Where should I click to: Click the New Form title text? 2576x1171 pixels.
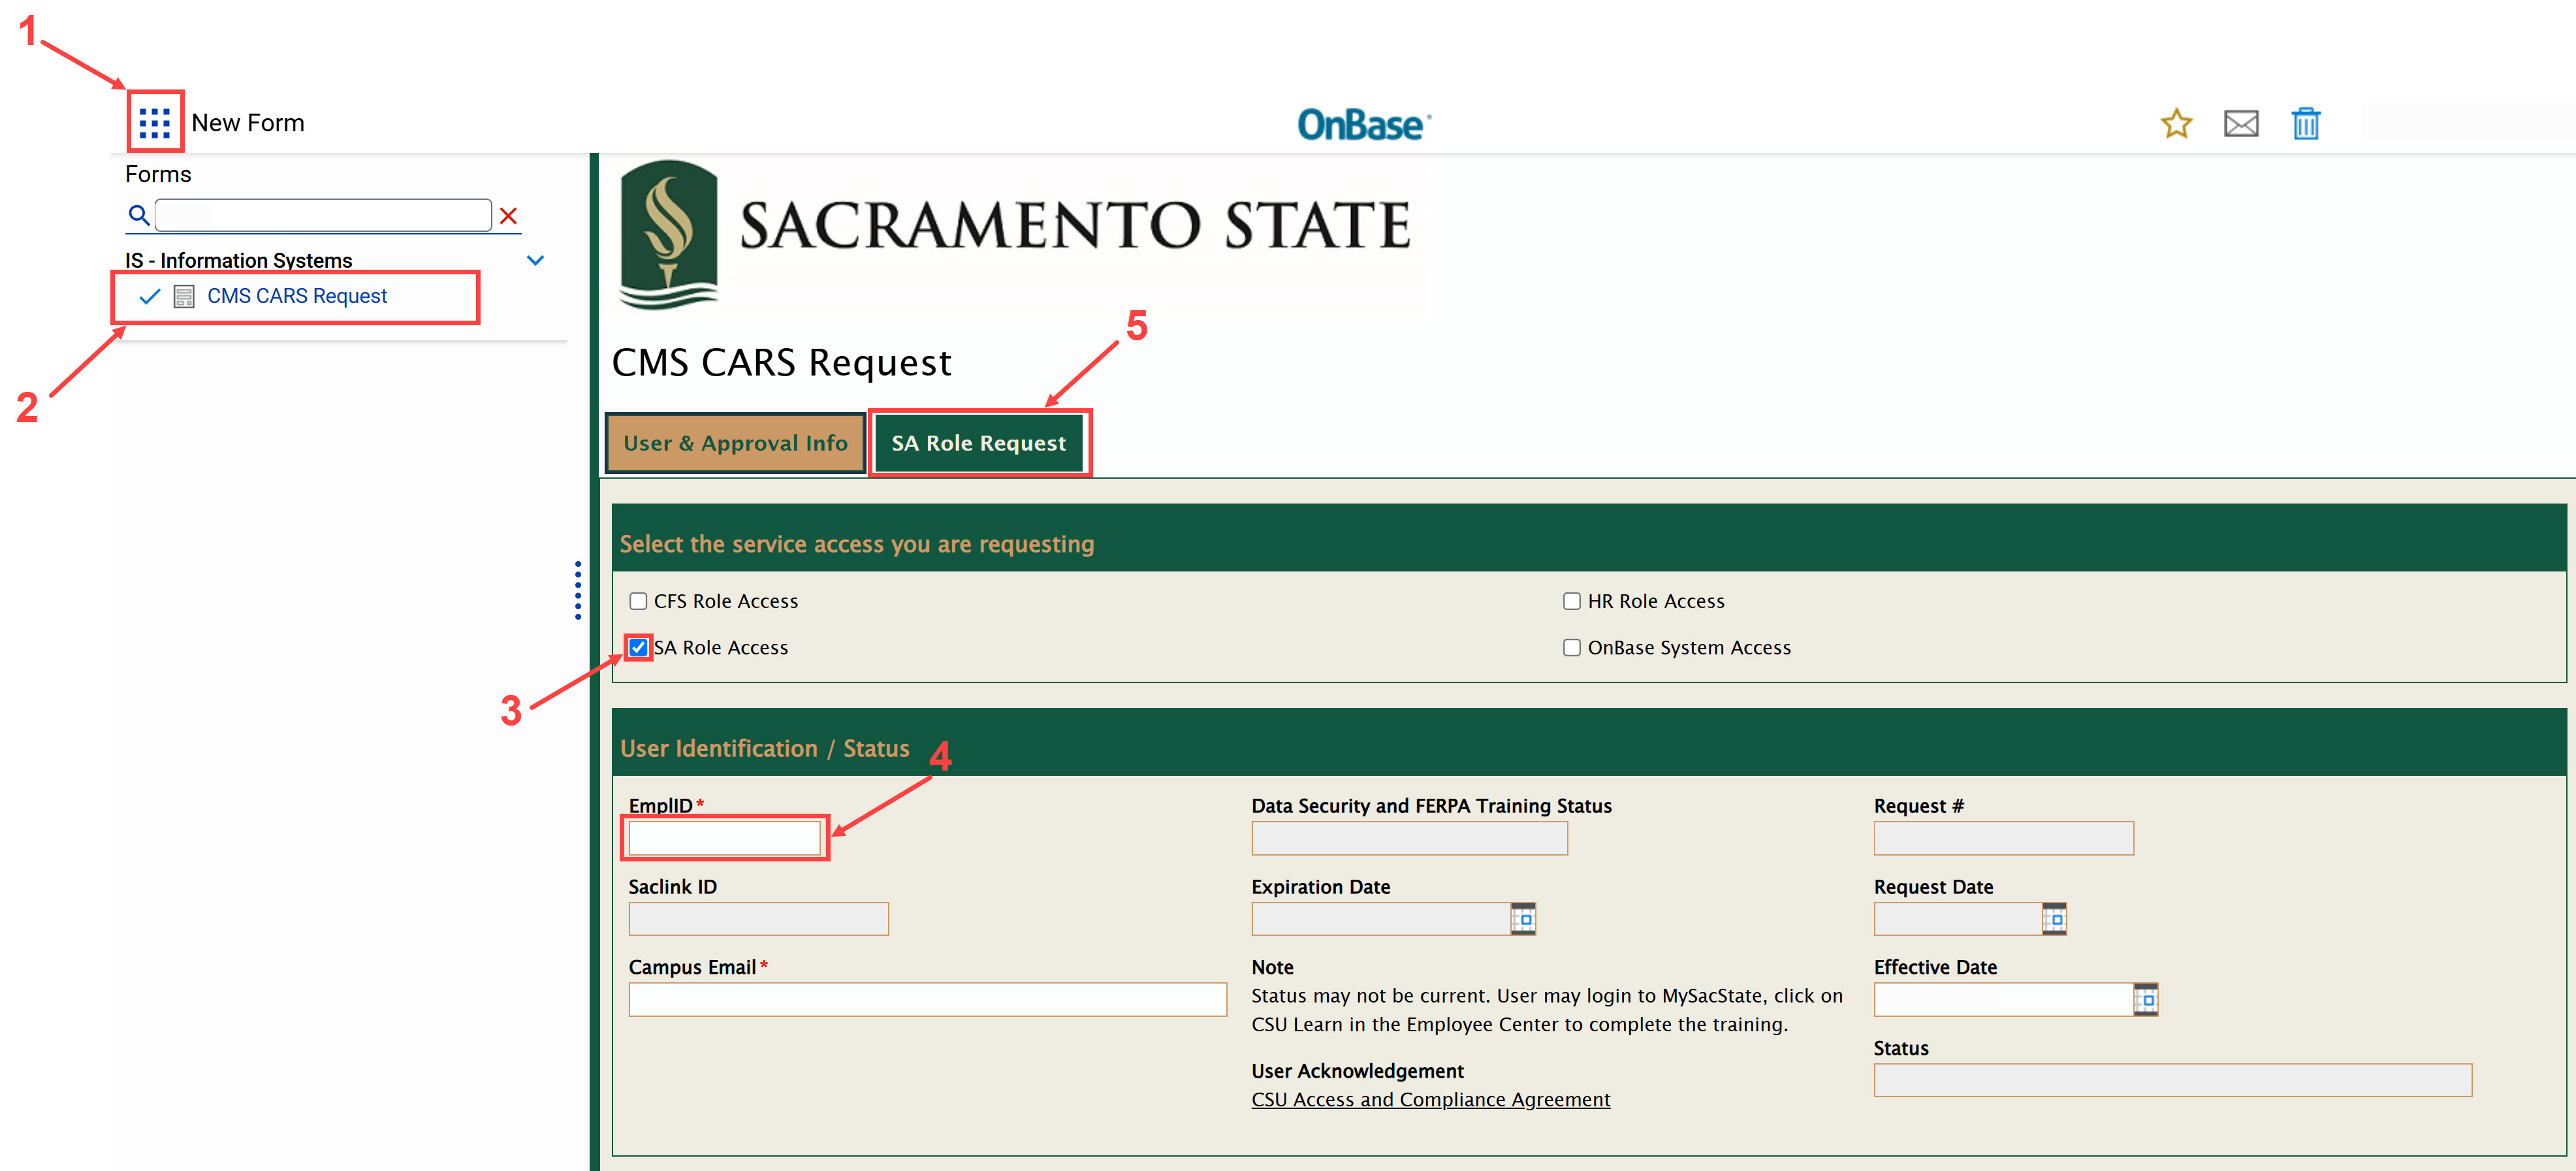(x=248, y=123)
